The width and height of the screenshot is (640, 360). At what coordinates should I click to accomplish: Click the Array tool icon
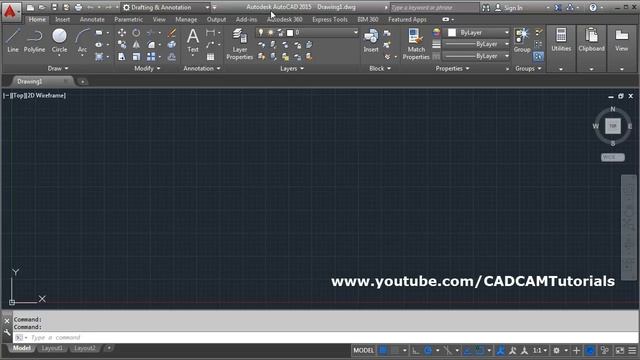click(151, 57)
